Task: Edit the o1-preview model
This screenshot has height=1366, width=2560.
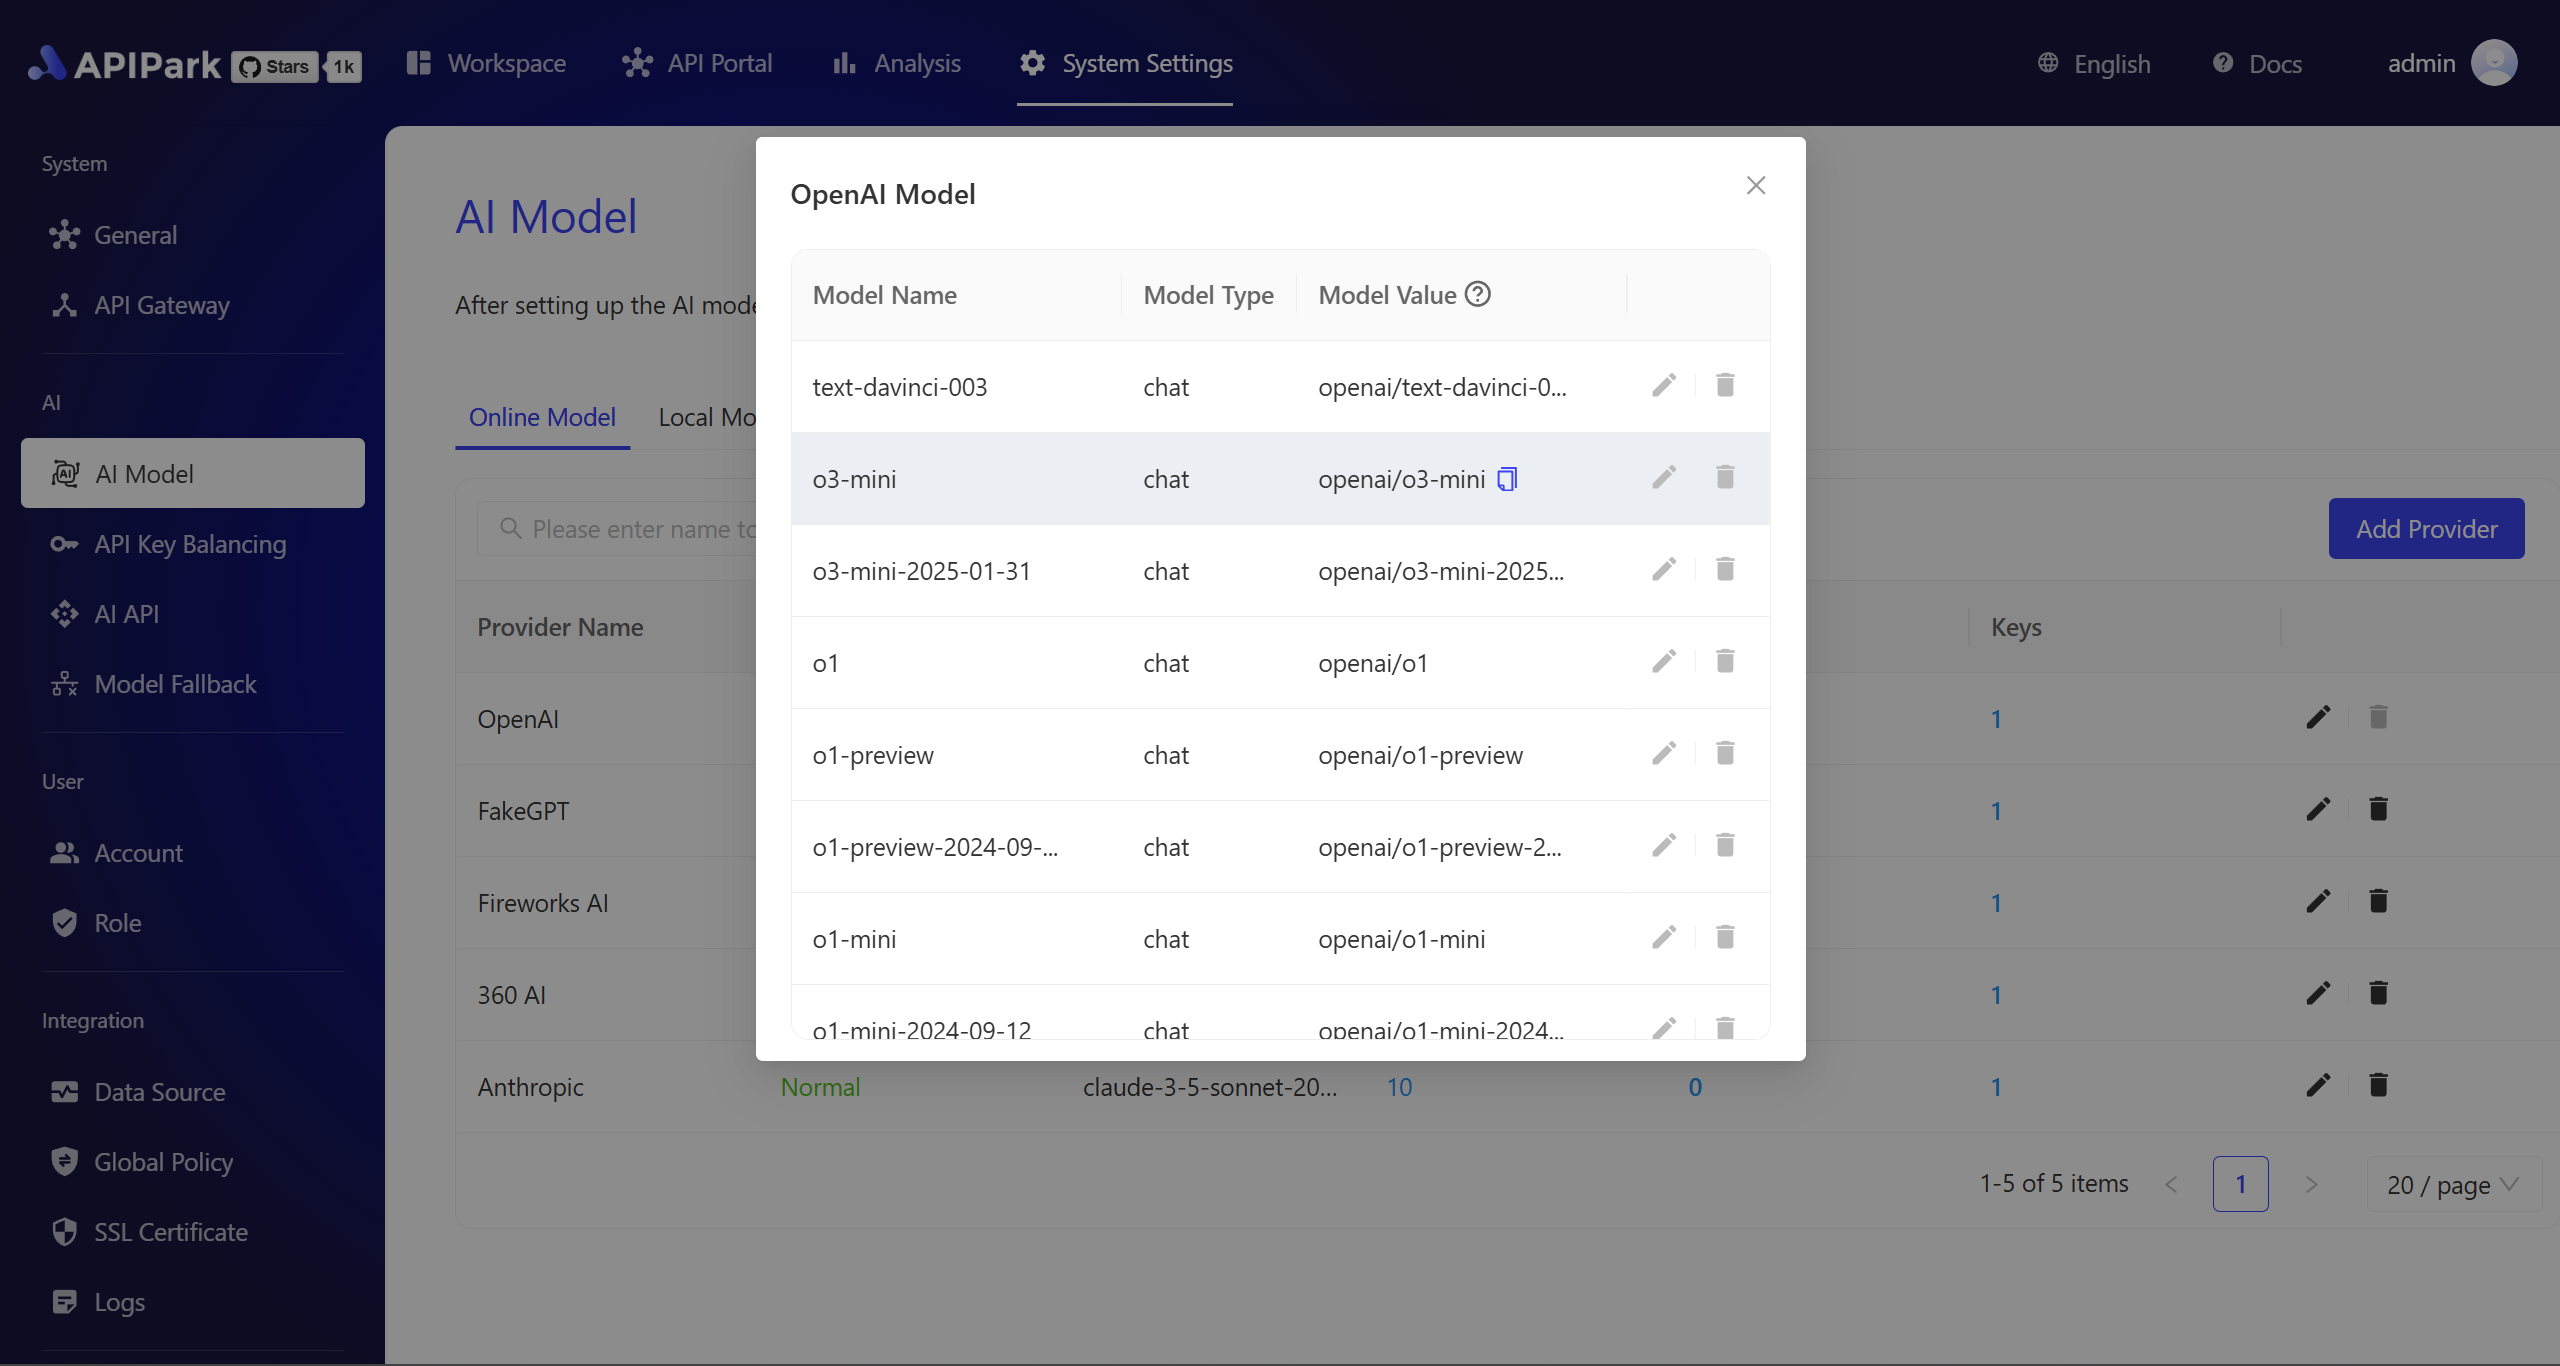Action: (x=1664, y=754)
